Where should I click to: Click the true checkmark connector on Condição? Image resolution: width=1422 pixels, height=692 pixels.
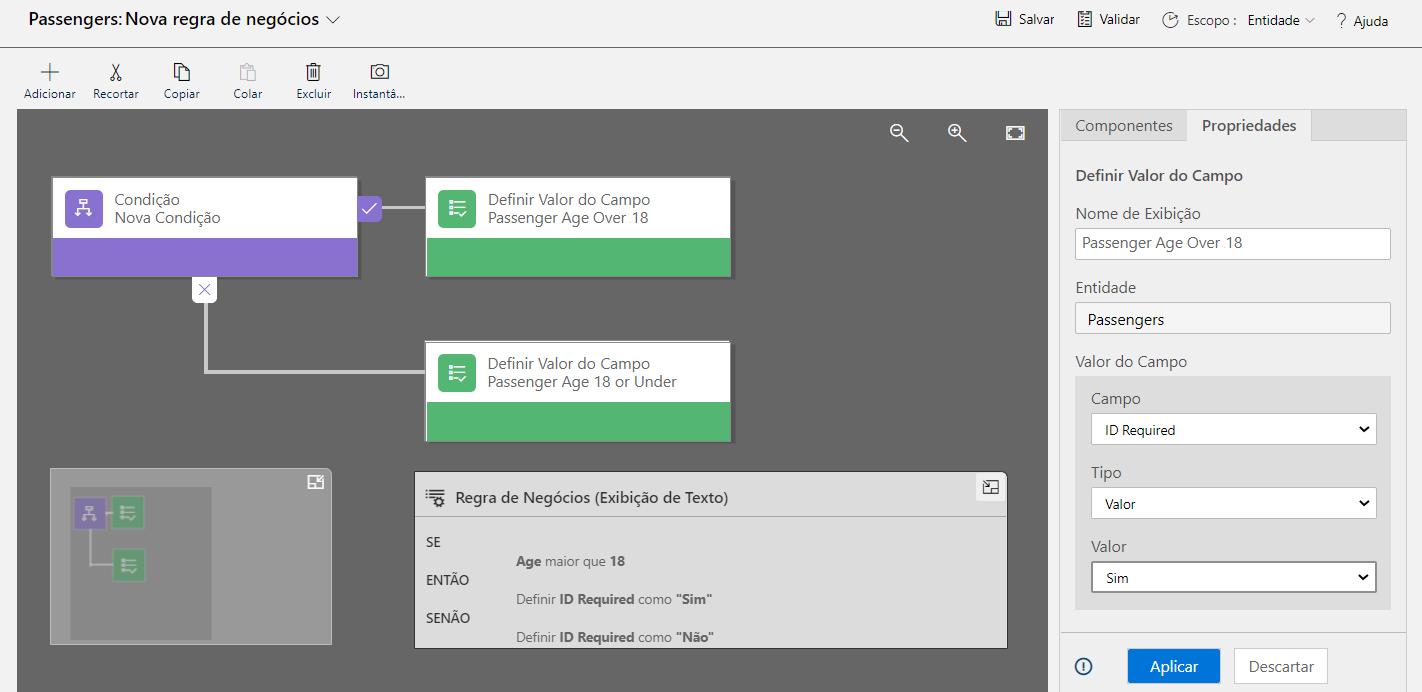pos(369,208)
